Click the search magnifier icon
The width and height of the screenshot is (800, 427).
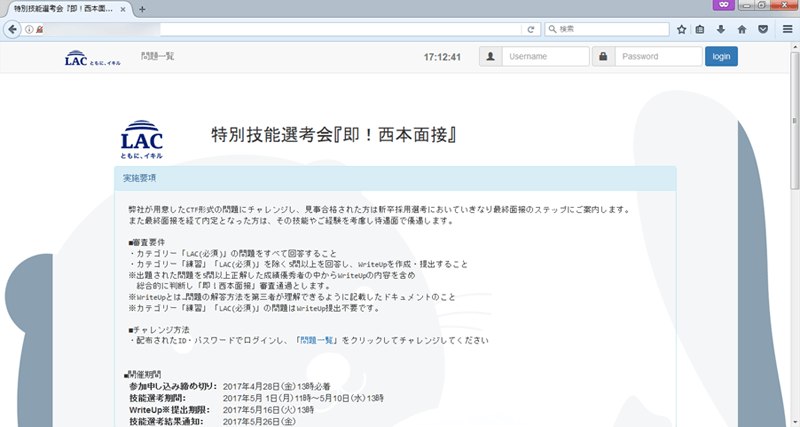pyautogui.click(x=552, y=30)
